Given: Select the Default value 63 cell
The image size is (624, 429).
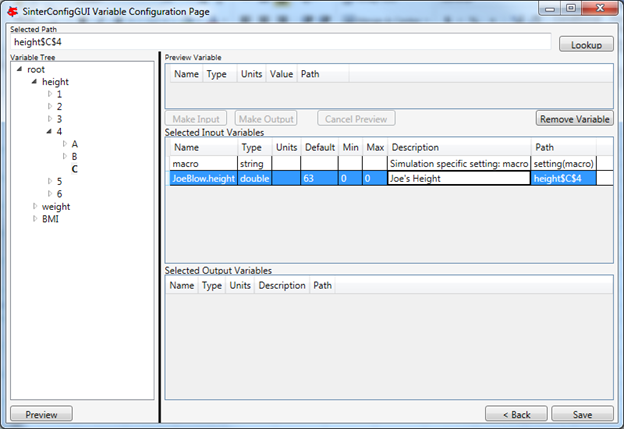Looking at the screenshot, I should tap(320, 178).
